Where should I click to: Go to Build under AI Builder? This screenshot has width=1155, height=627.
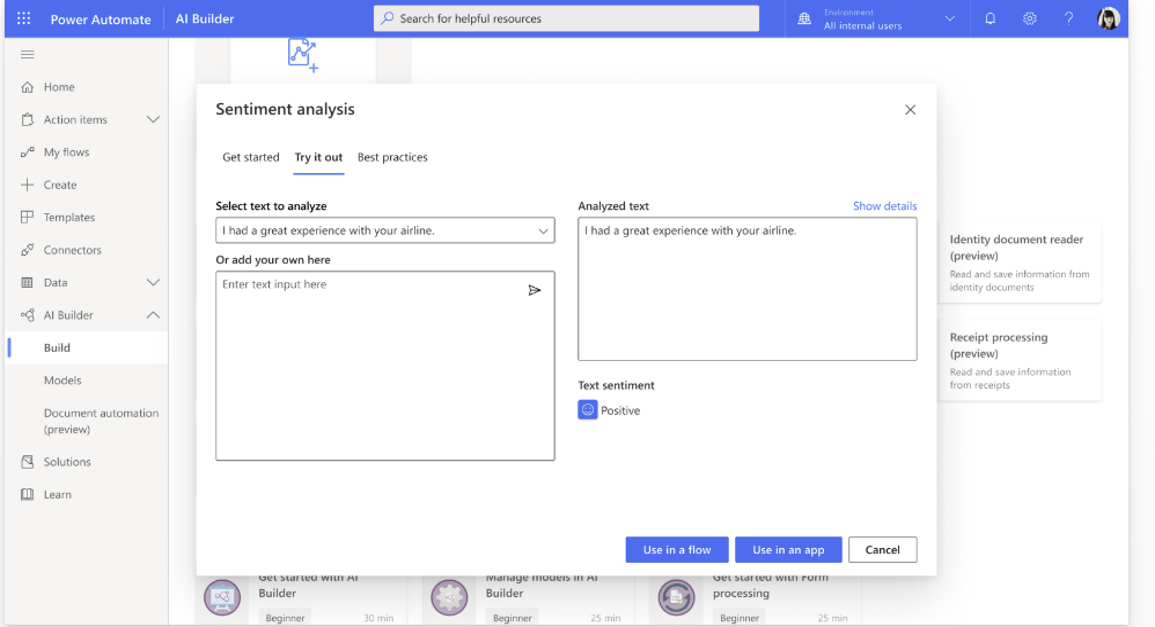pos(88,348)
